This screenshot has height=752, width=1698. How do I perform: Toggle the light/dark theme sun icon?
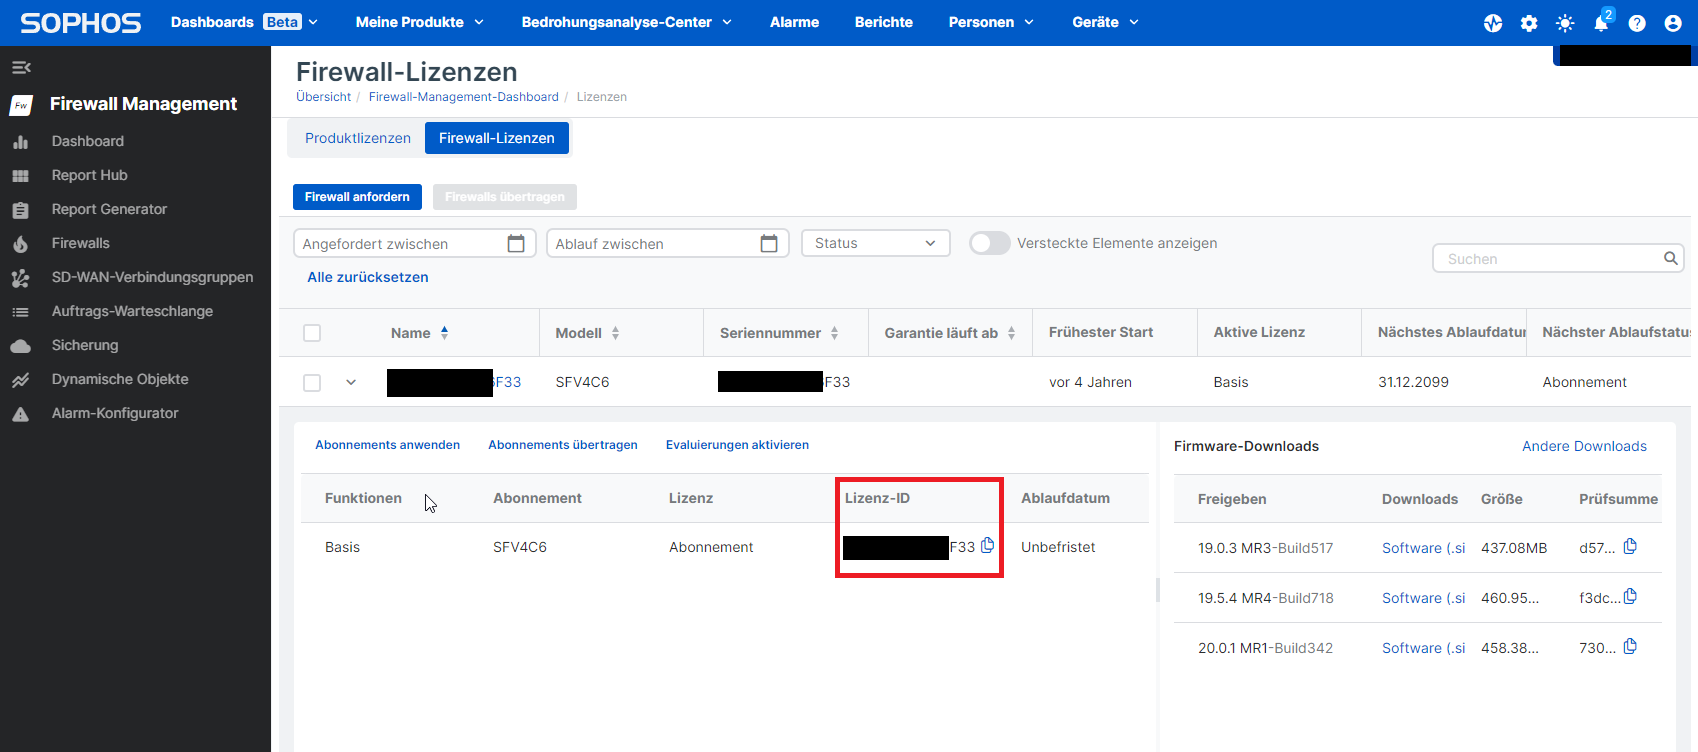pyautogui.click(x=1565, y=23)
